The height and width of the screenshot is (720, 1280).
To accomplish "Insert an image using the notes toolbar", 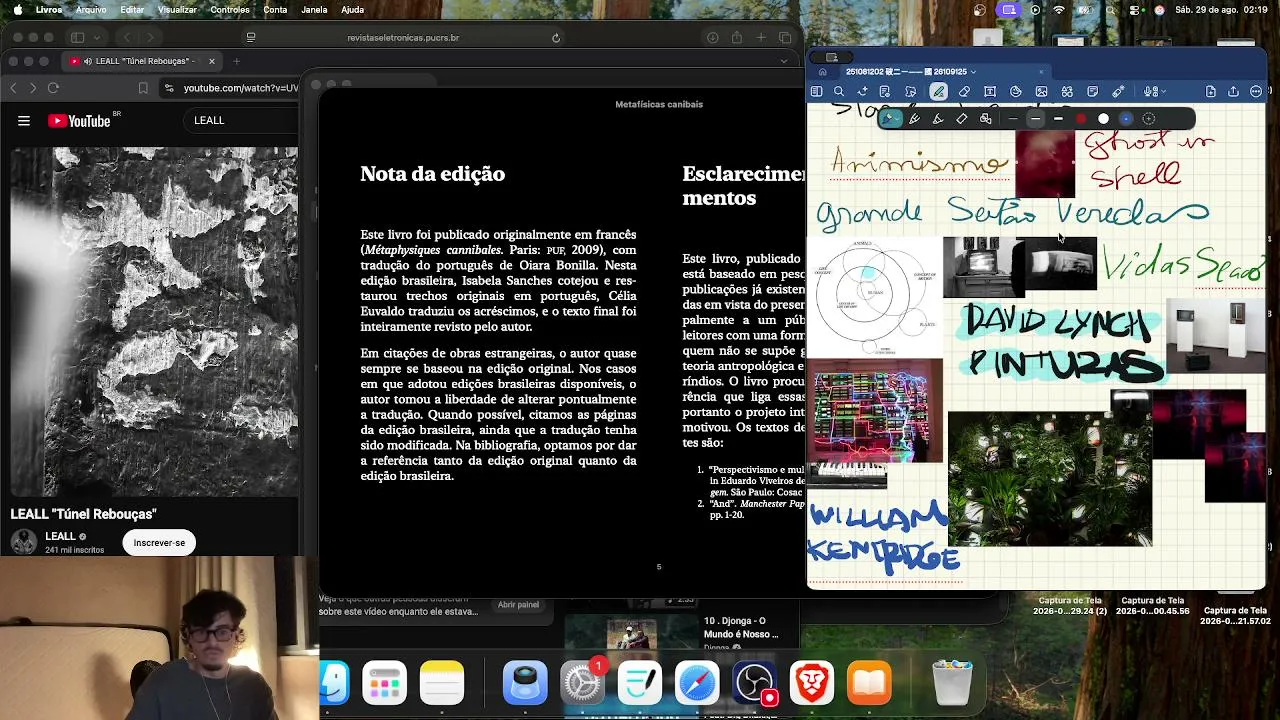I will pos(1041,92).
